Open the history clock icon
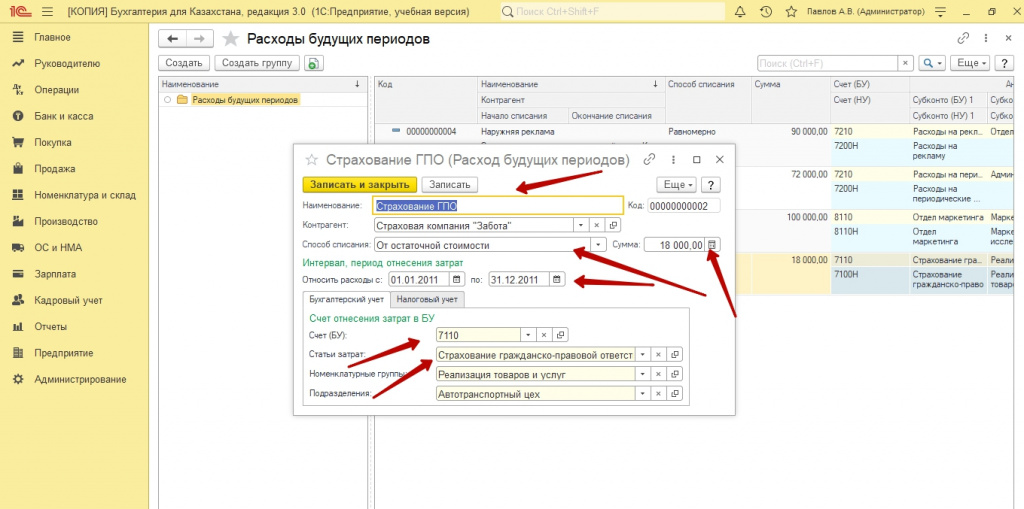 765,11
